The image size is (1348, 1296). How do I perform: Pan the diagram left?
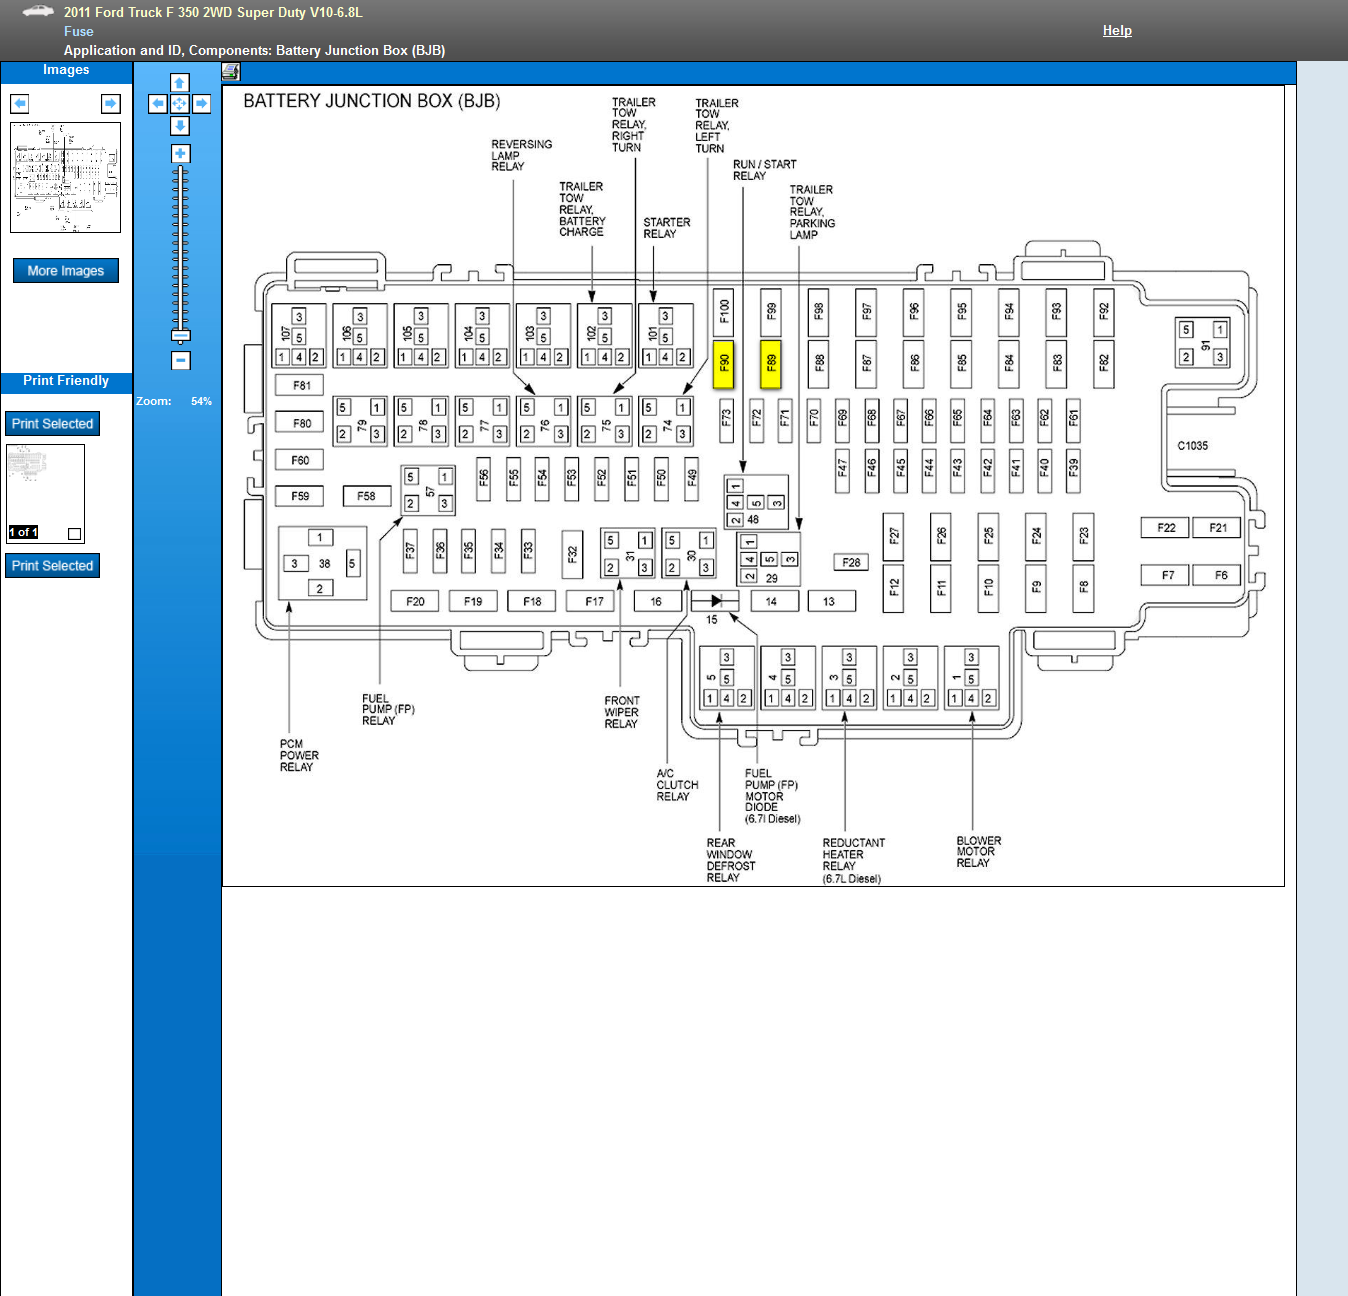click(158, 103)
